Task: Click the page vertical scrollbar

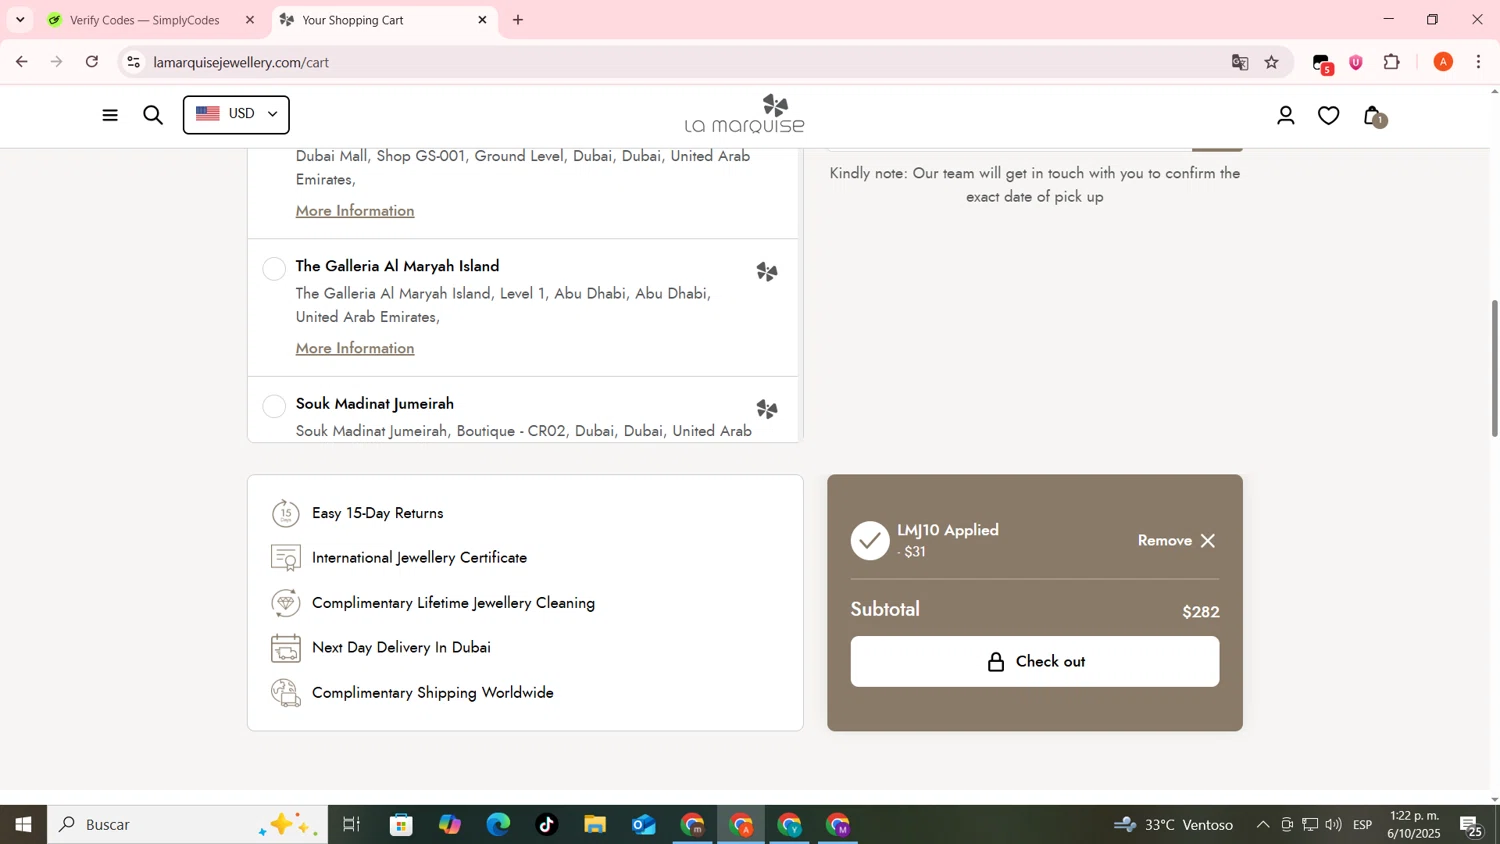Action: tap(1494, 368)
